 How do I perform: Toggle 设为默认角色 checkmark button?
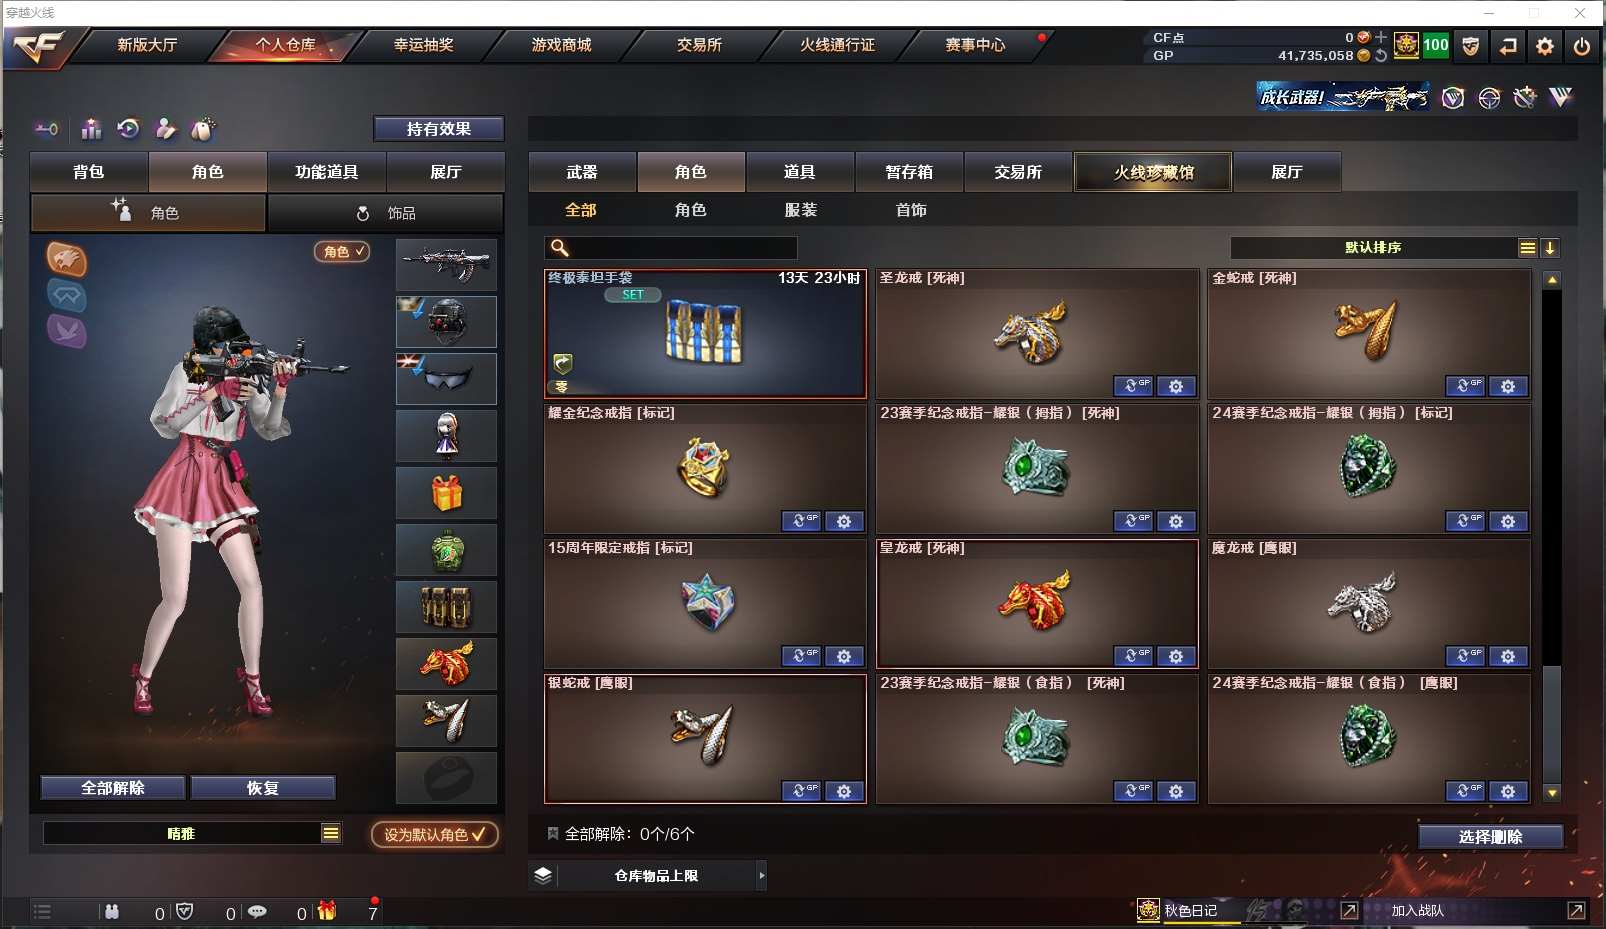click(435, 834)
